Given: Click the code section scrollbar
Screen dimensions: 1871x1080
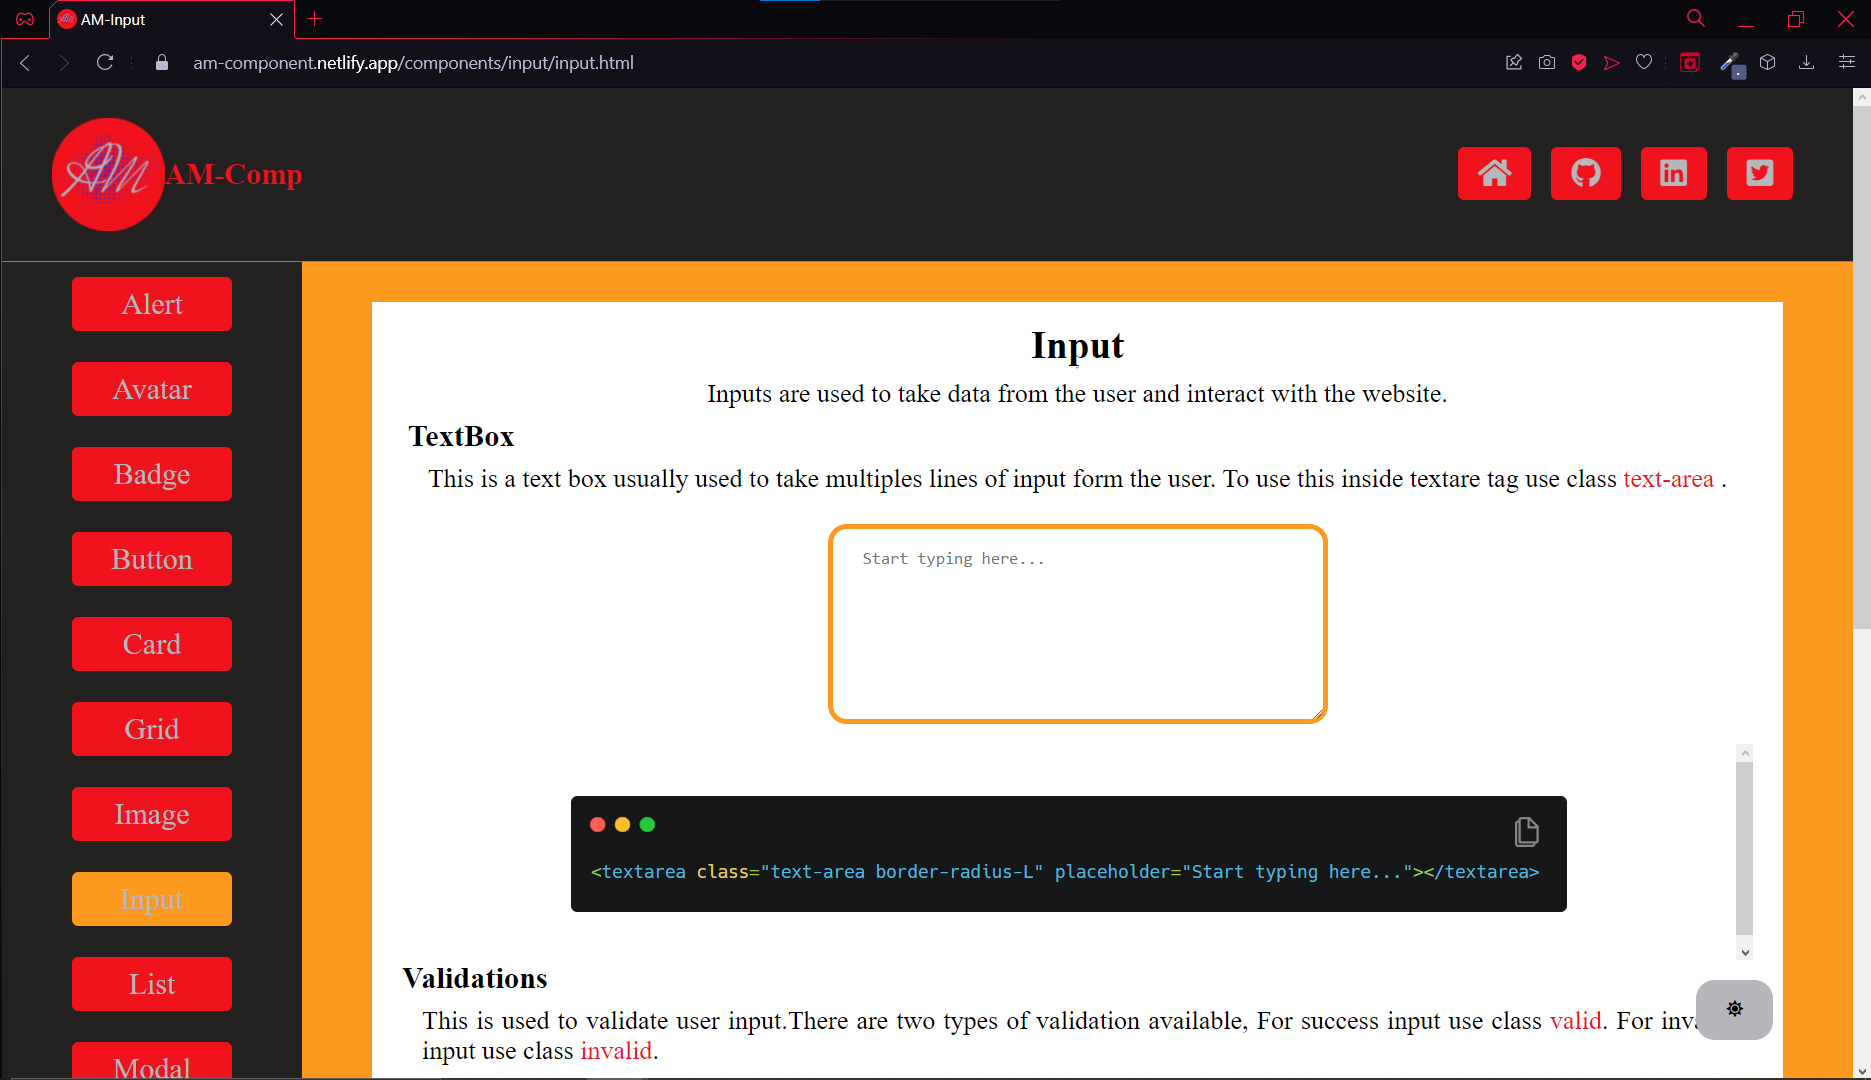Looking at the screenshot, I should [x=1745, y=851].
